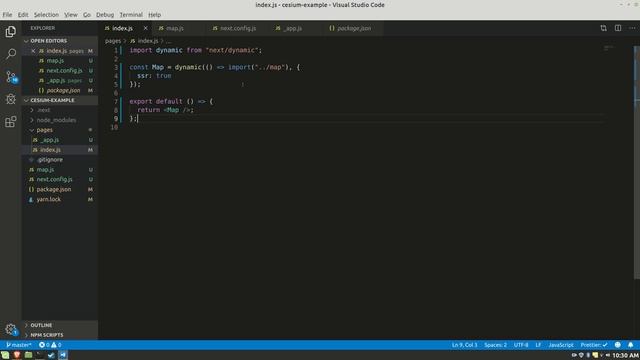Open map.js in the project tree
This screenshot has height=360, width=640.
click(60, 169)
